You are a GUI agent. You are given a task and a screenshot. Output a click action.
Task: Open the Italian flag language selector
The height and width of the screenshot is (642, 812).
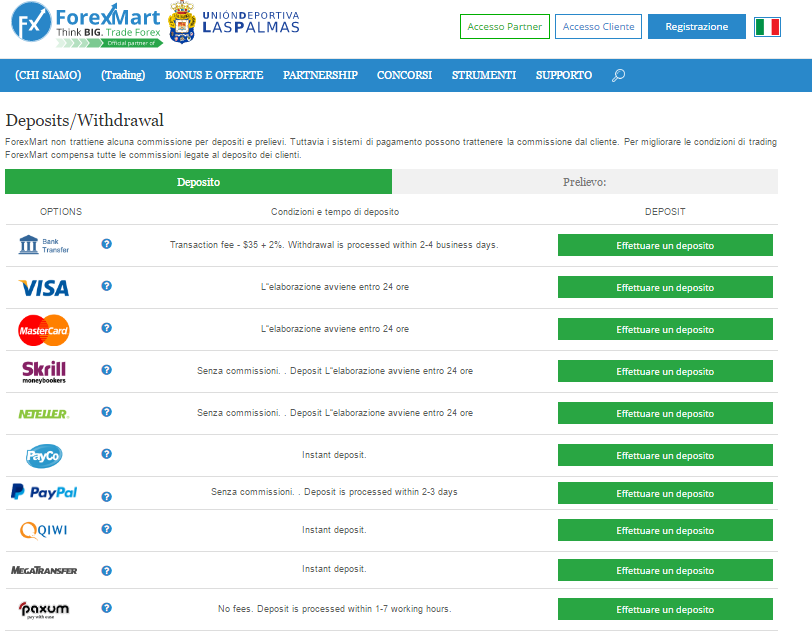coord(767,27)
